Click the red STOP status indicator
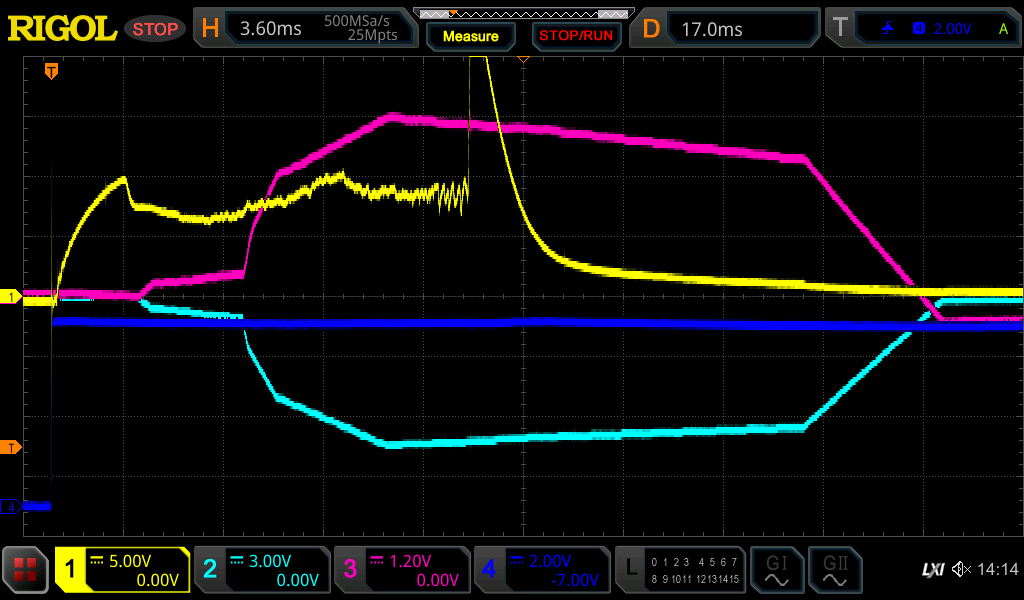This screenshot has height=600, width=1024. [x=156, y=29]
